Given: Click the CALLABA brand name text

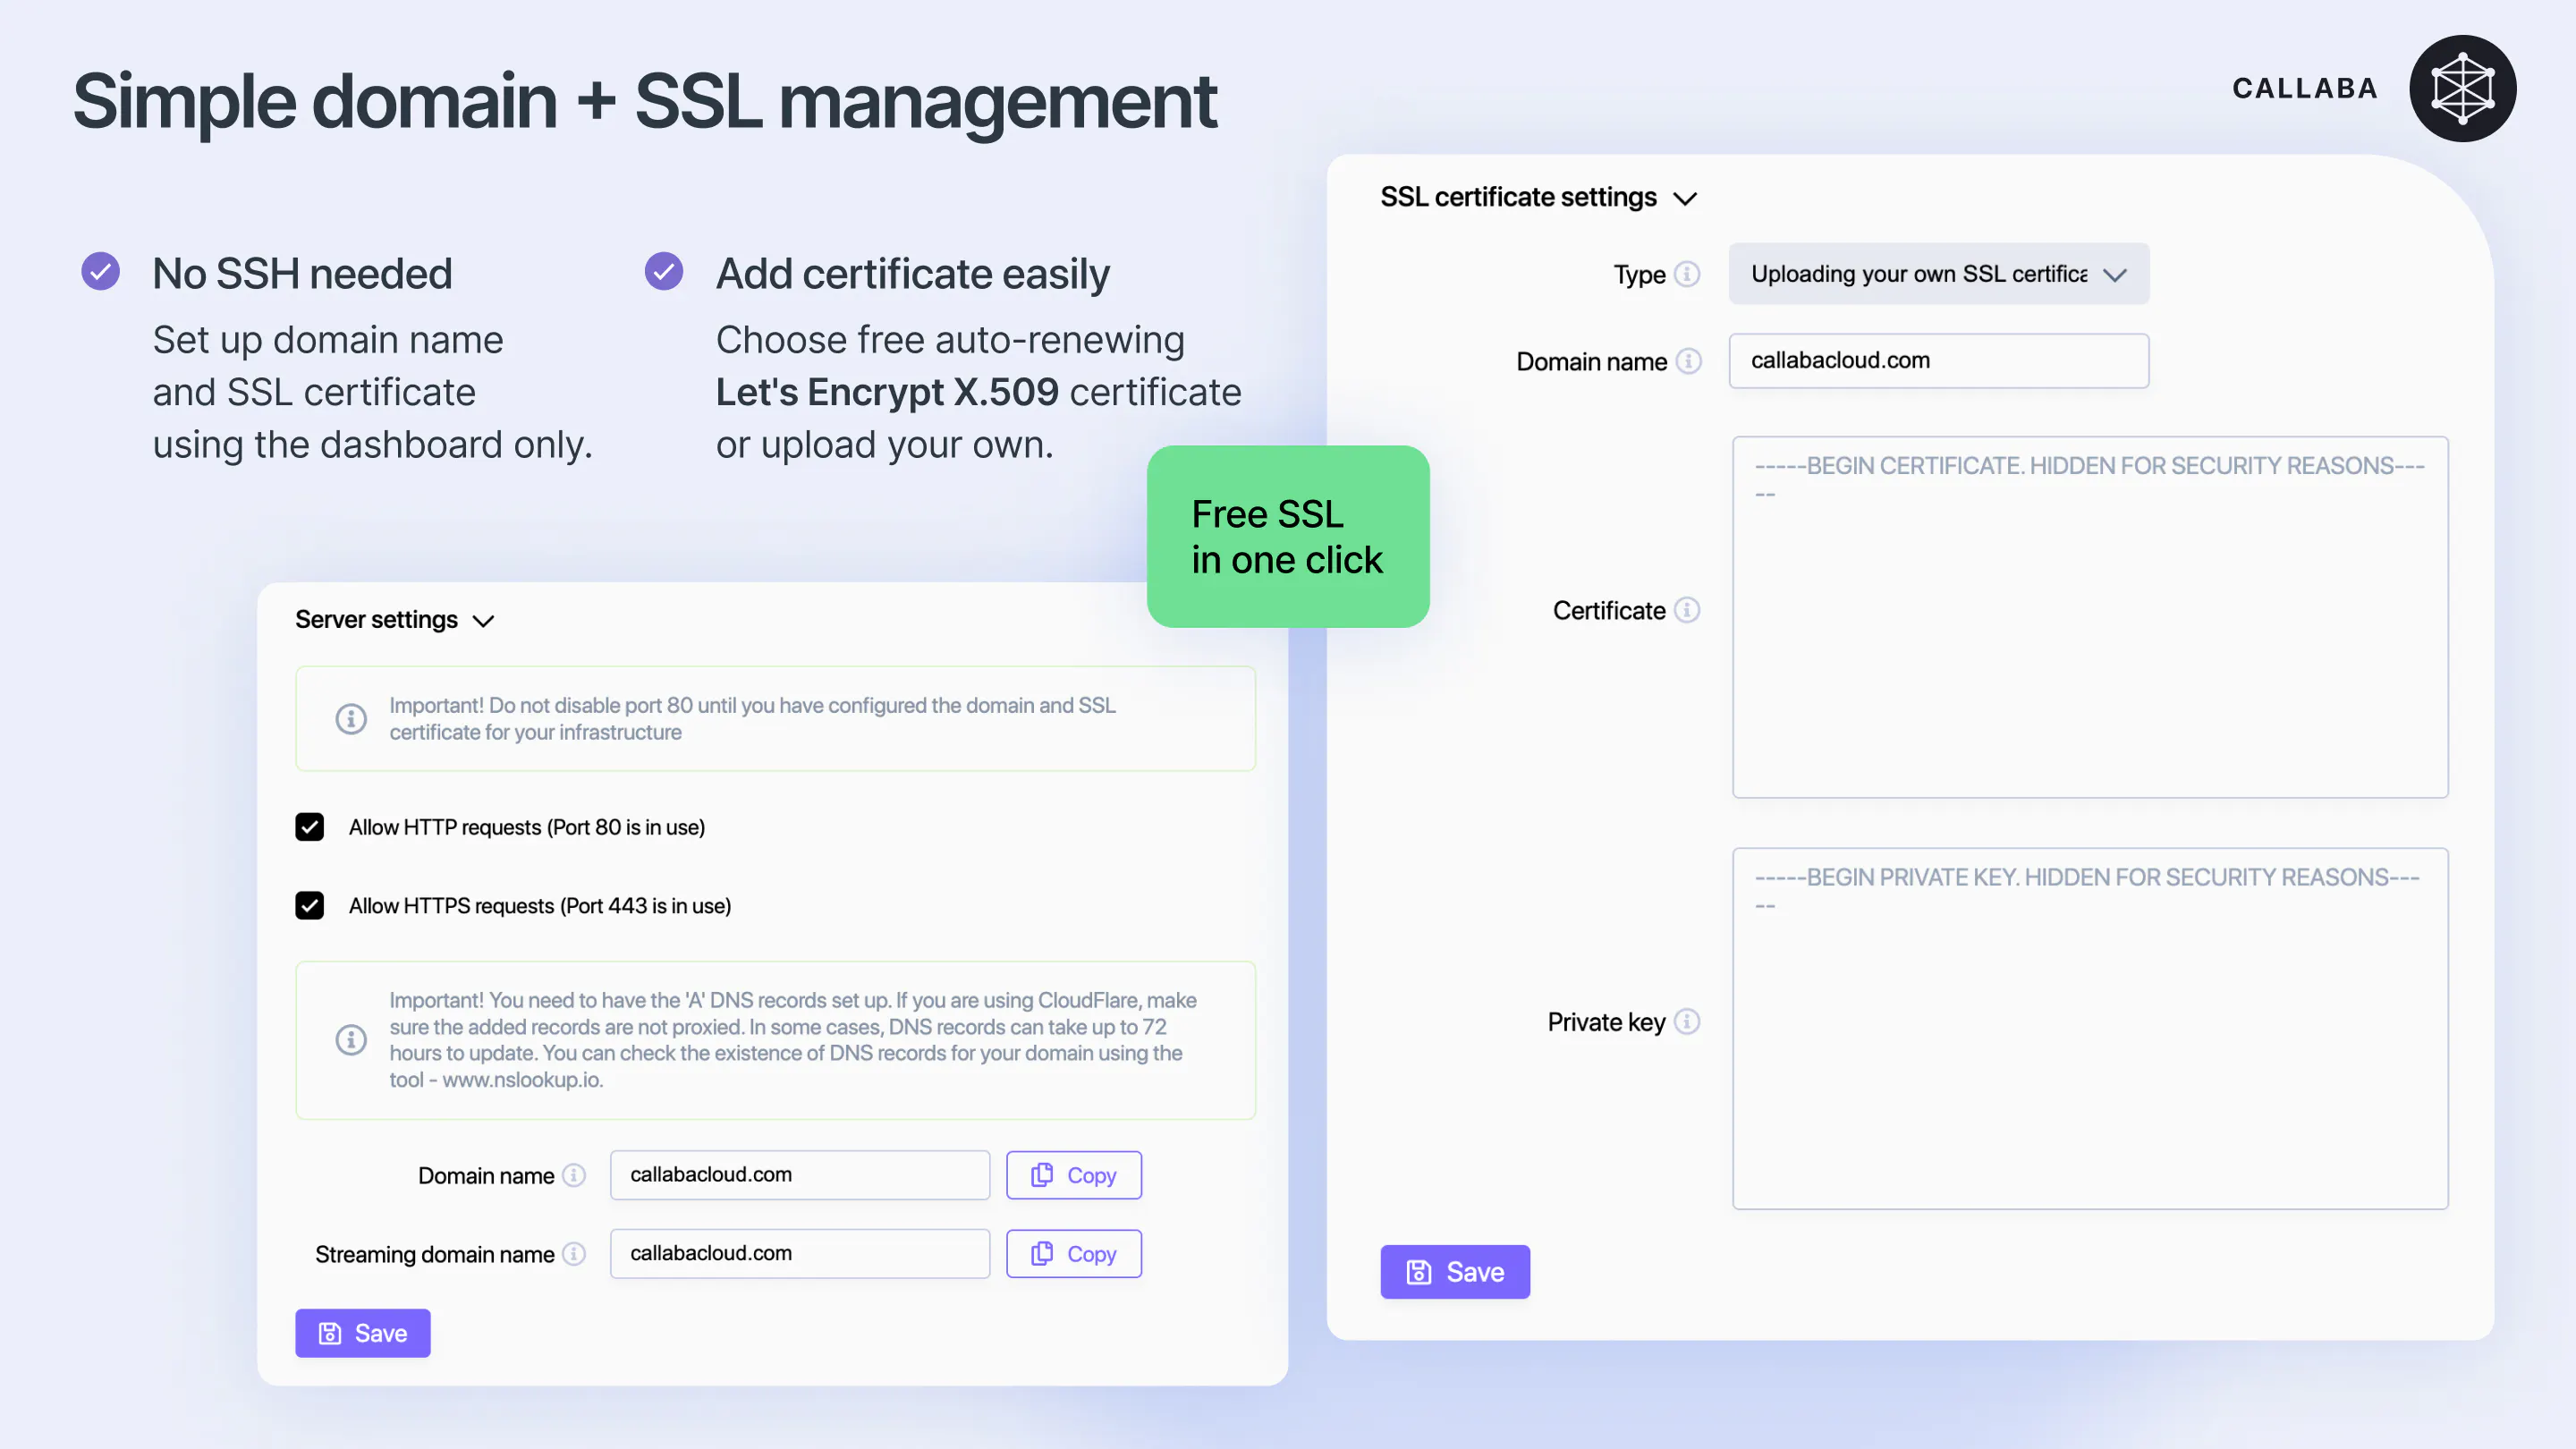Looking at the screenshot, I should (2305, 88).
